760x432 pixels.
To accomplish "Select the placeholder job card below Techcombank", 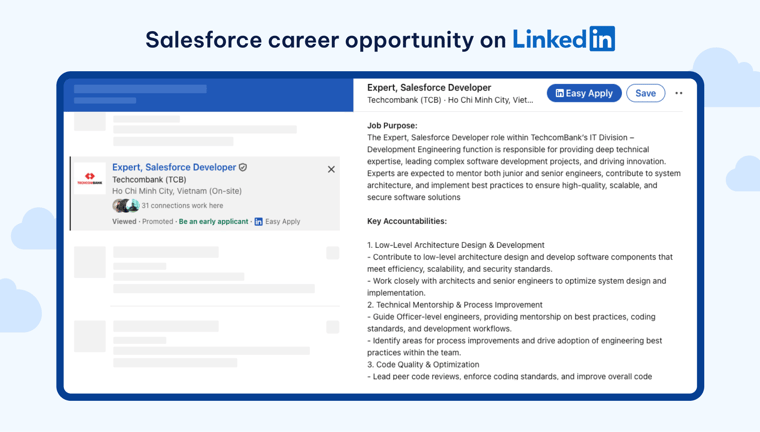I will [205, 268].
